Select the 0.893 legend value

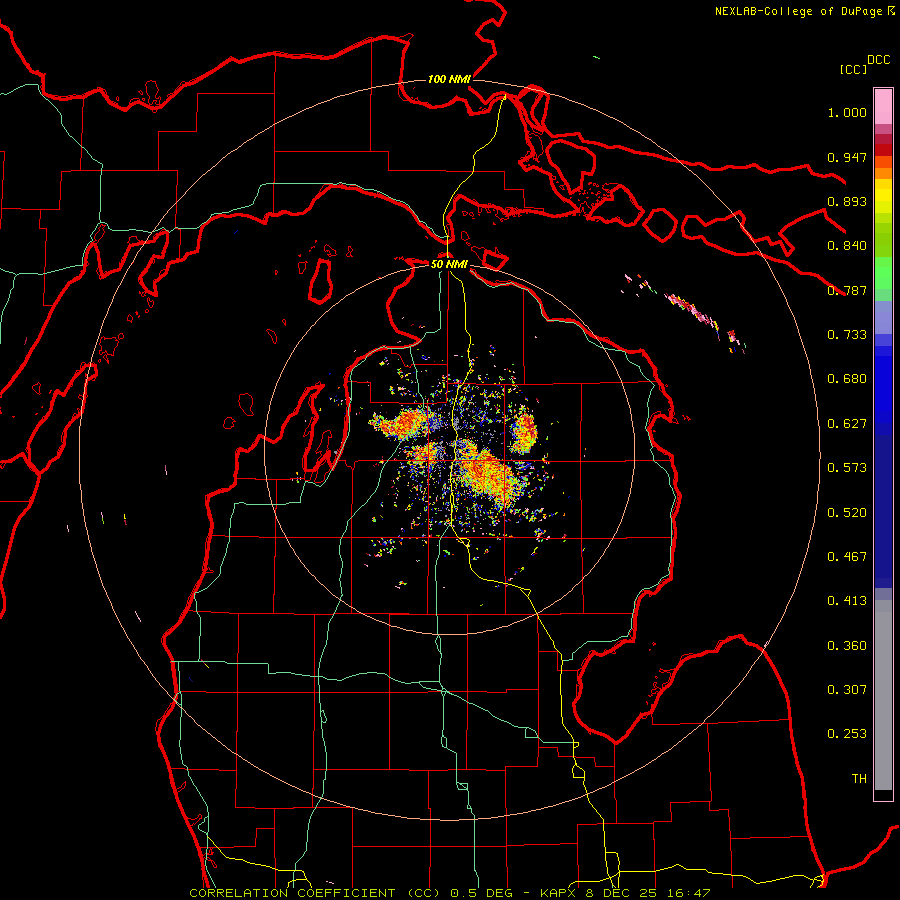[x=847, y=201]
